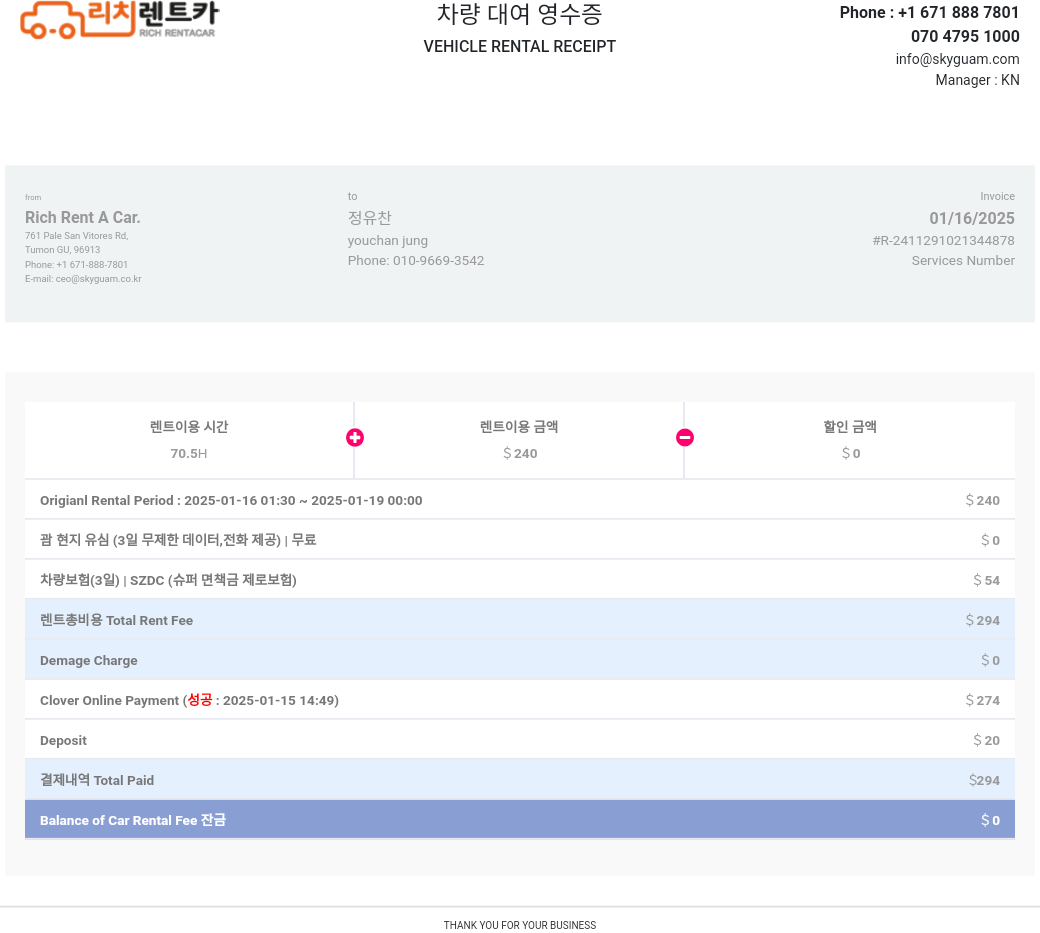The width and height of the screenshot is (1040, 933).
Task: Click the Services Number label
Action: point(963,261)
